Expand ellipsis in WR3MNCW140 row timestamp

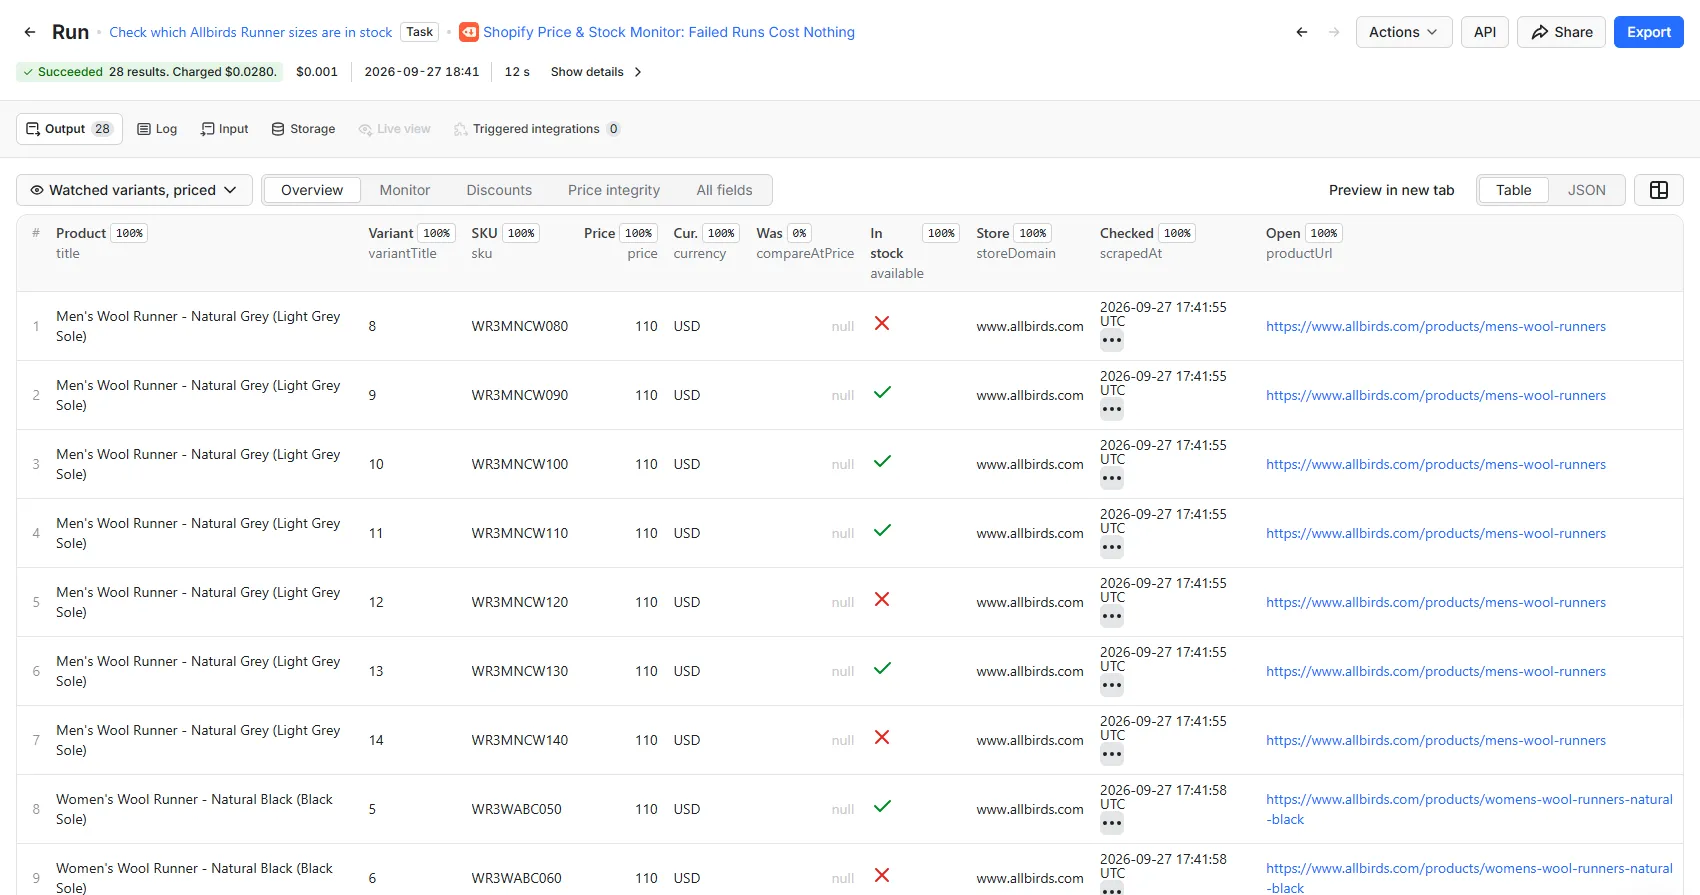tap(1112, 755)
